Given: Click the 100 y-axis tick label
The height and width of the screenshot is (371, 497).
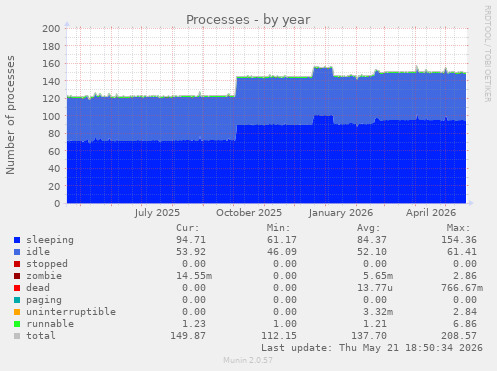Looking at the screenshot, I should point(51,116).
